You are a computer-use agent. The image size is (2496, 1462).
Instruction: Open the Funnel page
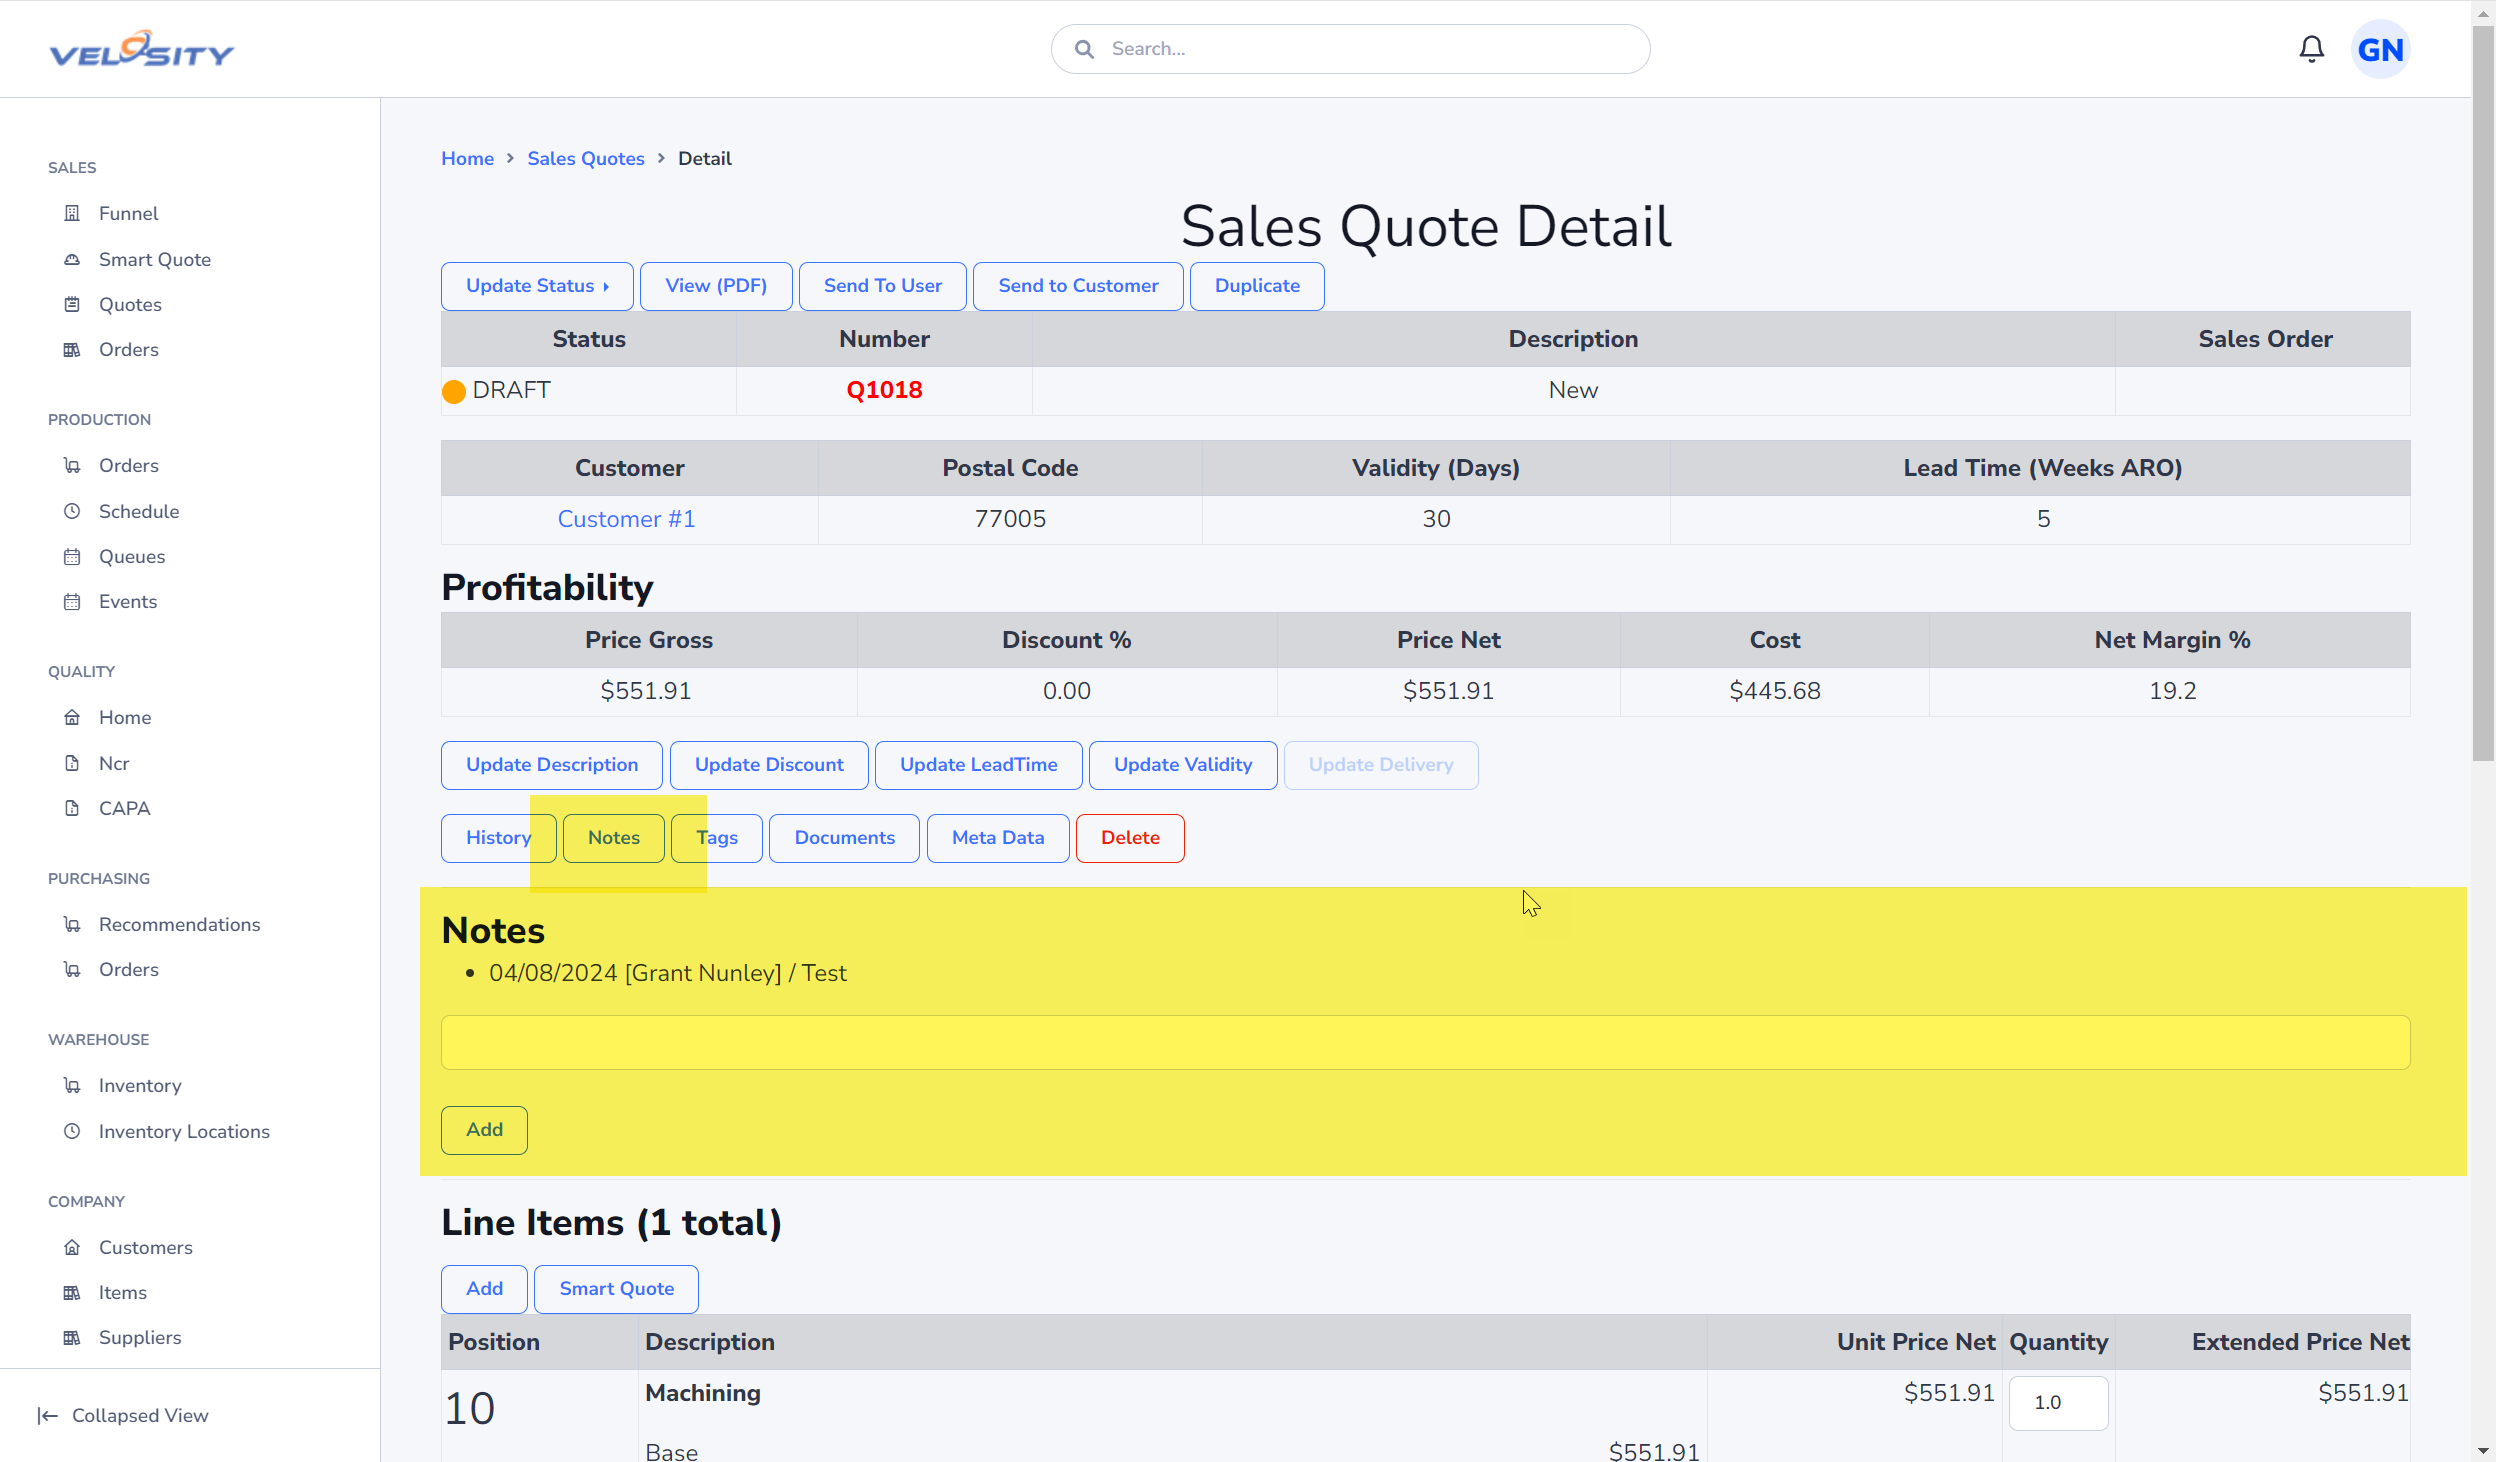[x=128, y=213]
